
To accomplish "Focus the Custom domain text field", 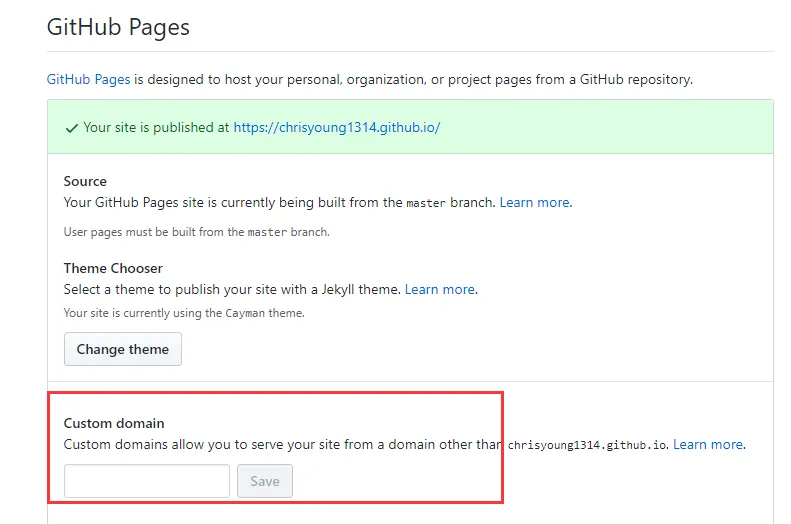I will click(x=147, y=481).
